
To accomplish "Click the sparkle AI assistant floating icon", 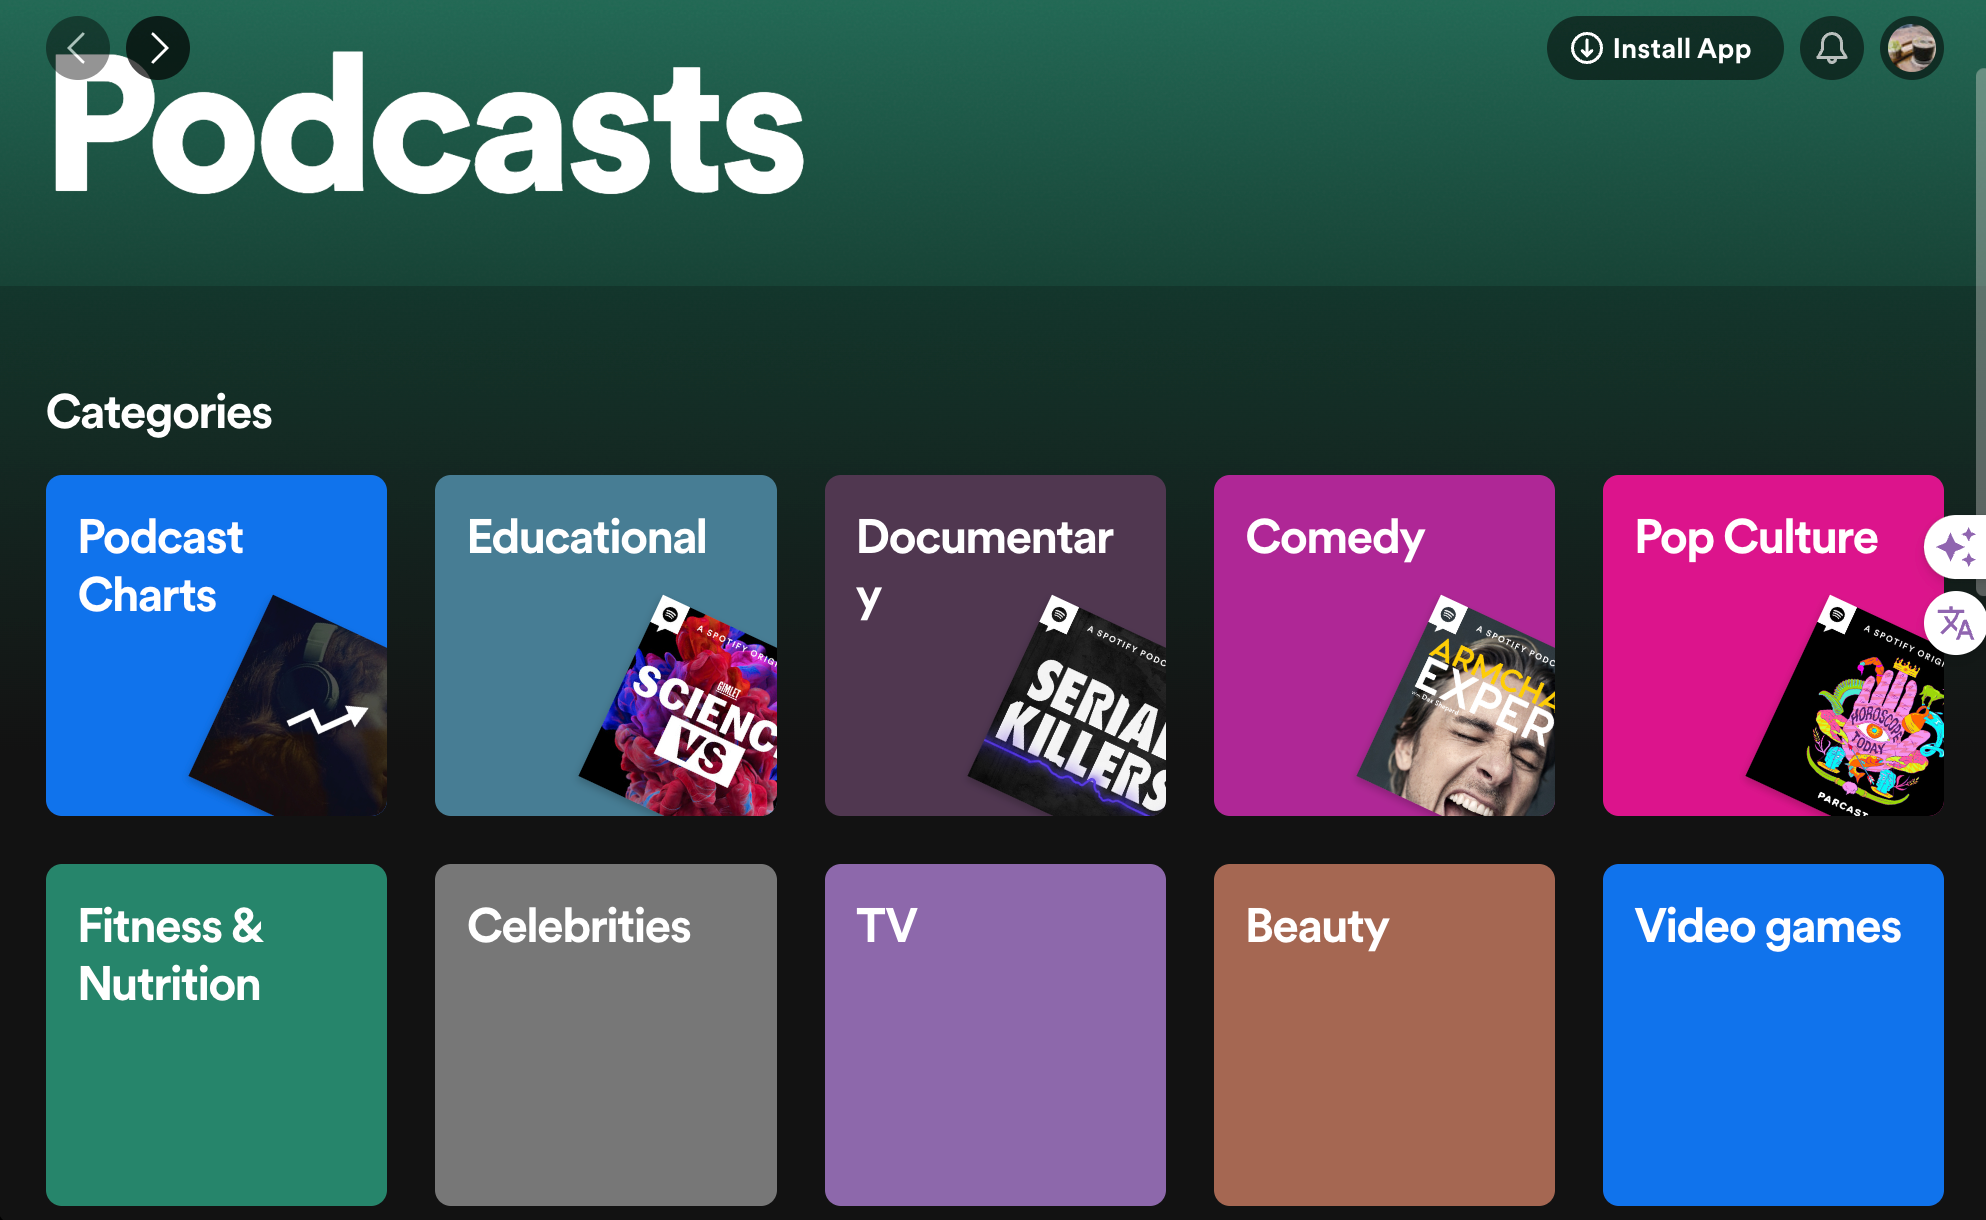I will (1955, 547).
